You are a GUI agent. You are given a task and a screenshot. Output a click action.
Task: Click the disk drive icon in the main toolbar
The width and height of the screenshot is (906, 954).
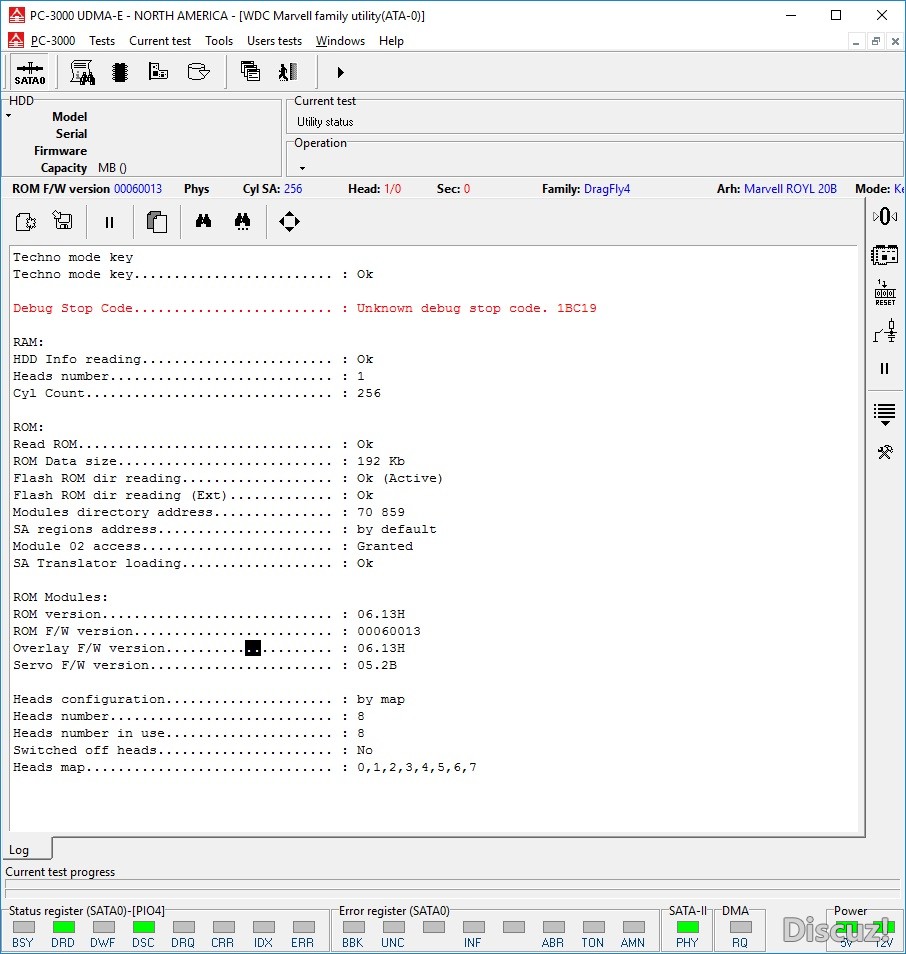[198, 72]
